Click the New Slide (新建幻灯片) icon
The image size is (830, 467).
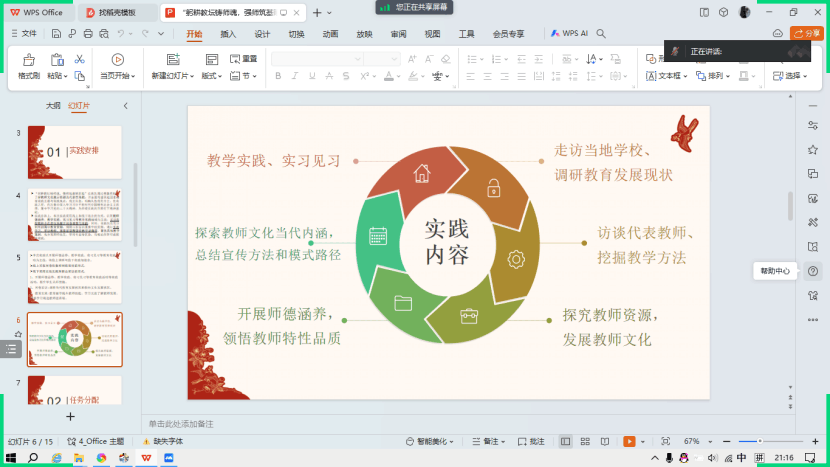click(174, 60)
